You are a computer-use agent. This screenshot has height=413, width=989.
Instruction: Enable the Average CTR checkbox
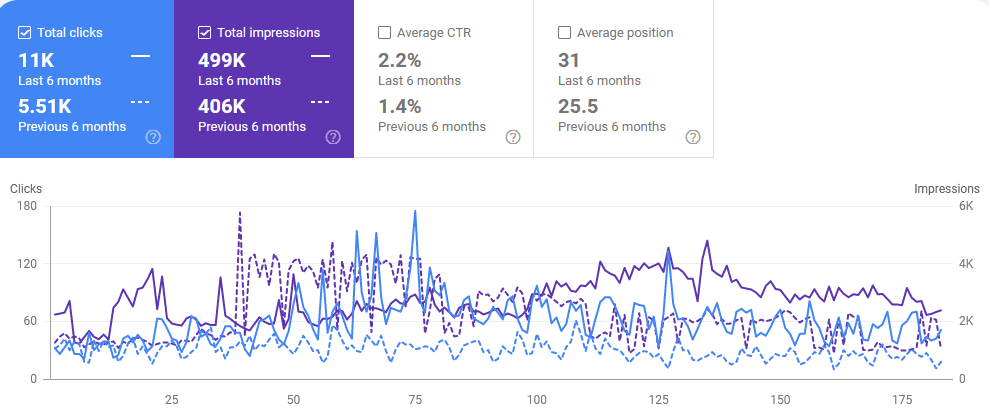click(384, 33)
